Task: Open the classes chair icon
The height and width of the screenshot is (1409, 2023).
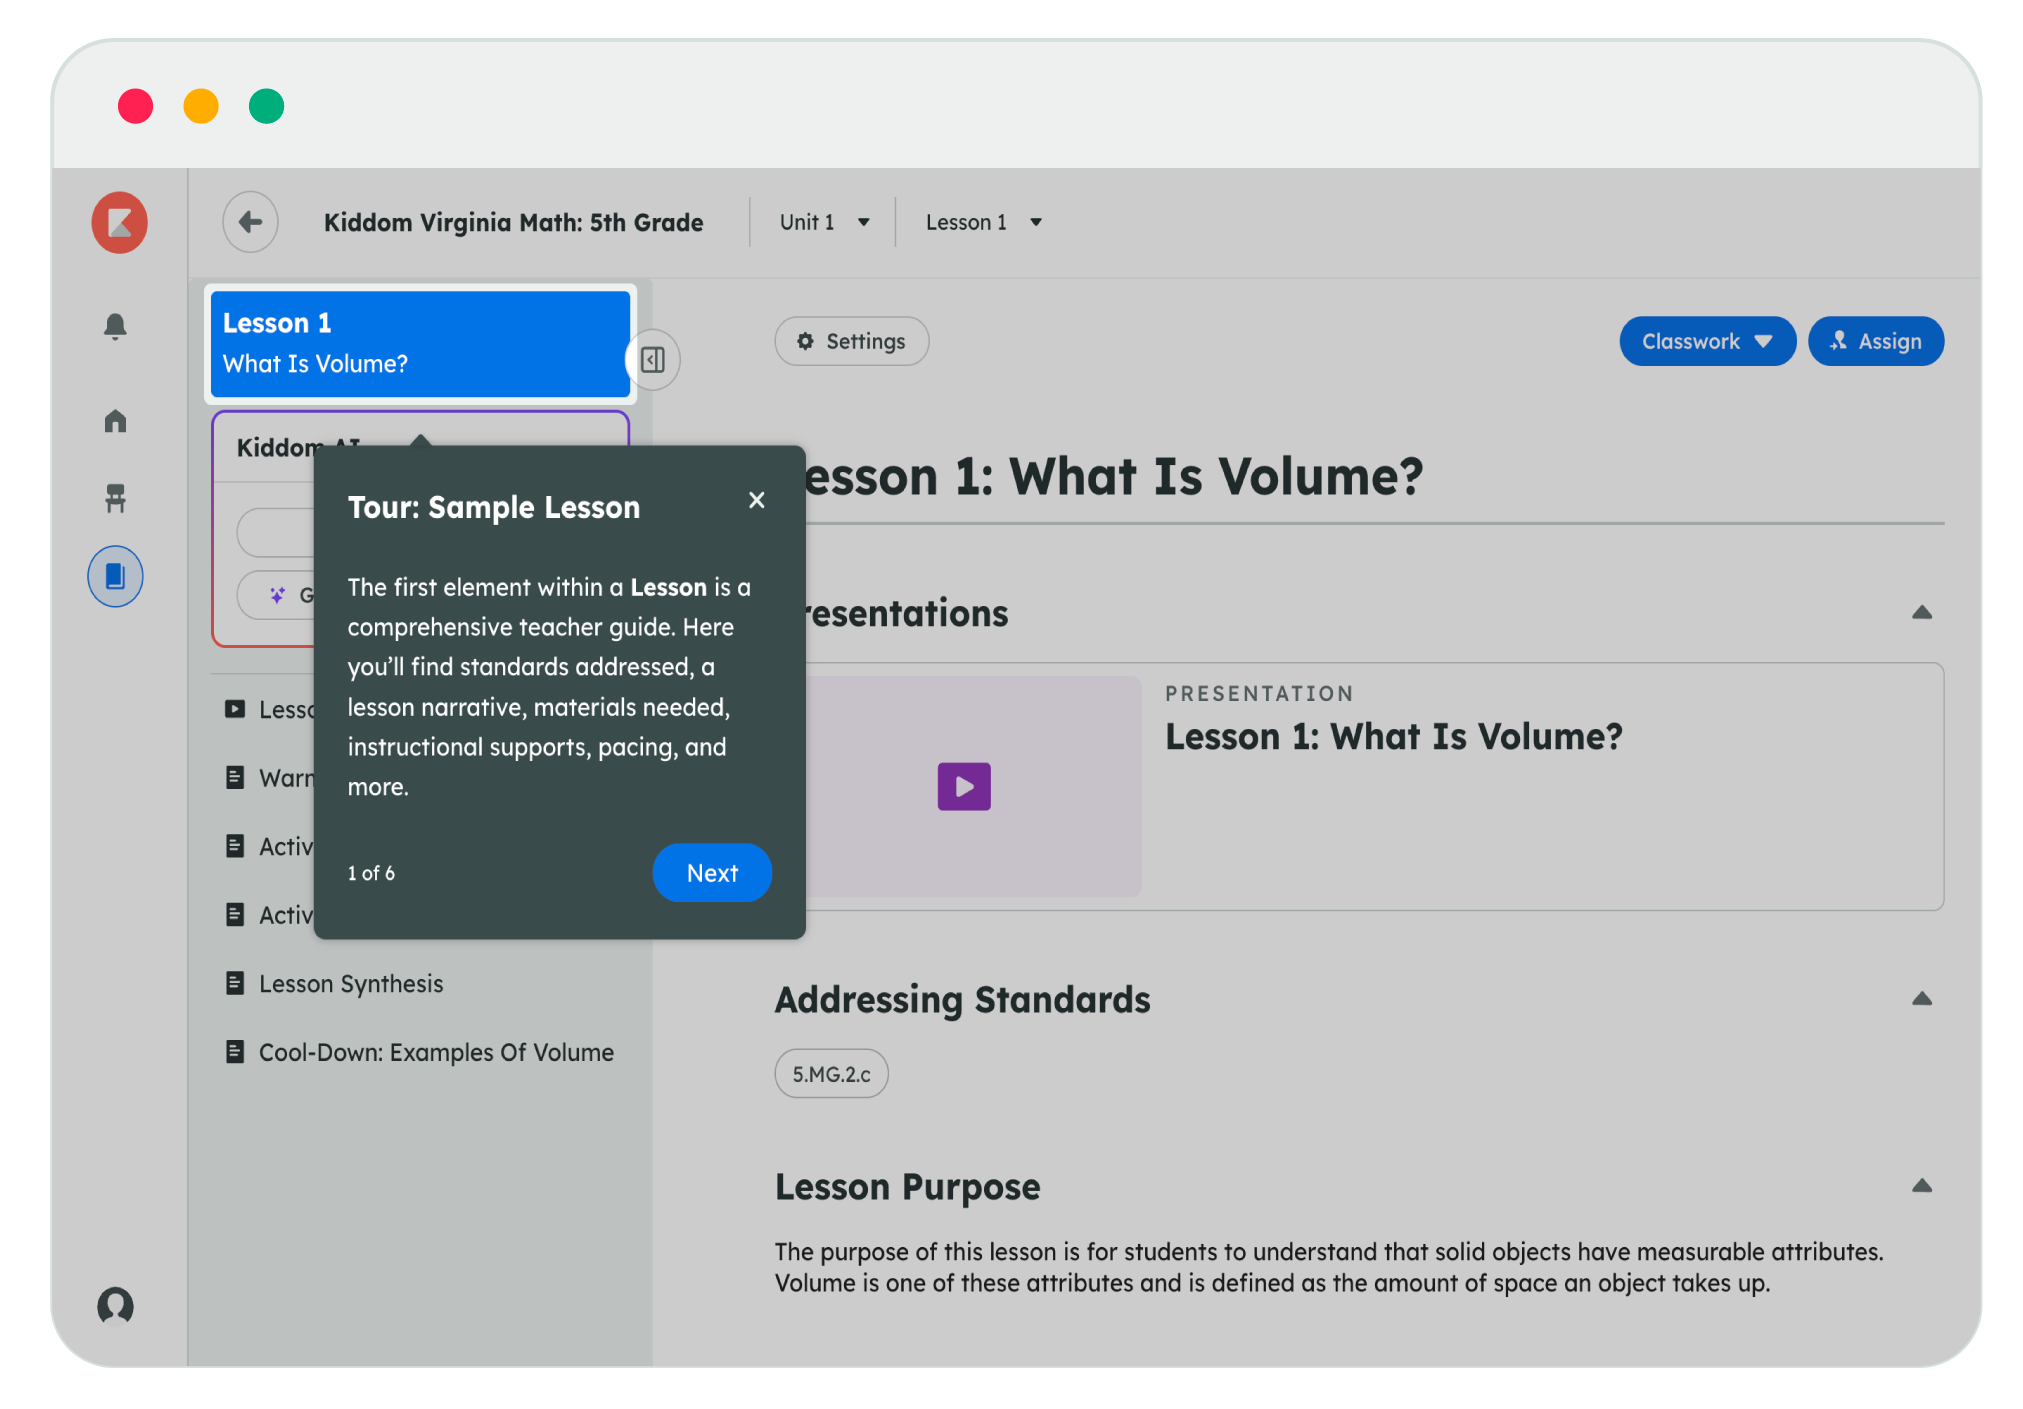Action: (x=116, y=497)
